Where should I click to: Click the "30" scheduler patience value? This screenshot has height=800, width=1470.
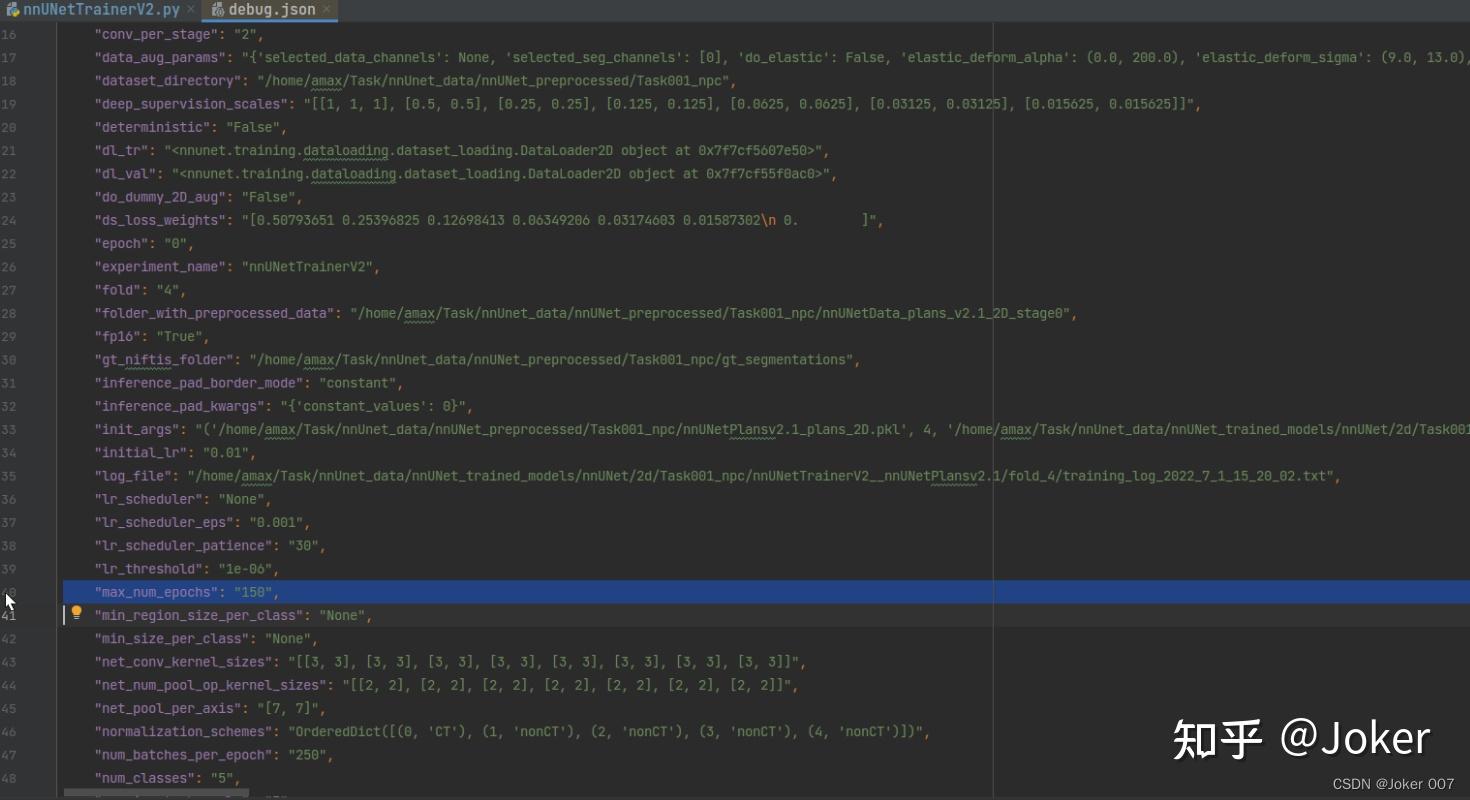305,545
